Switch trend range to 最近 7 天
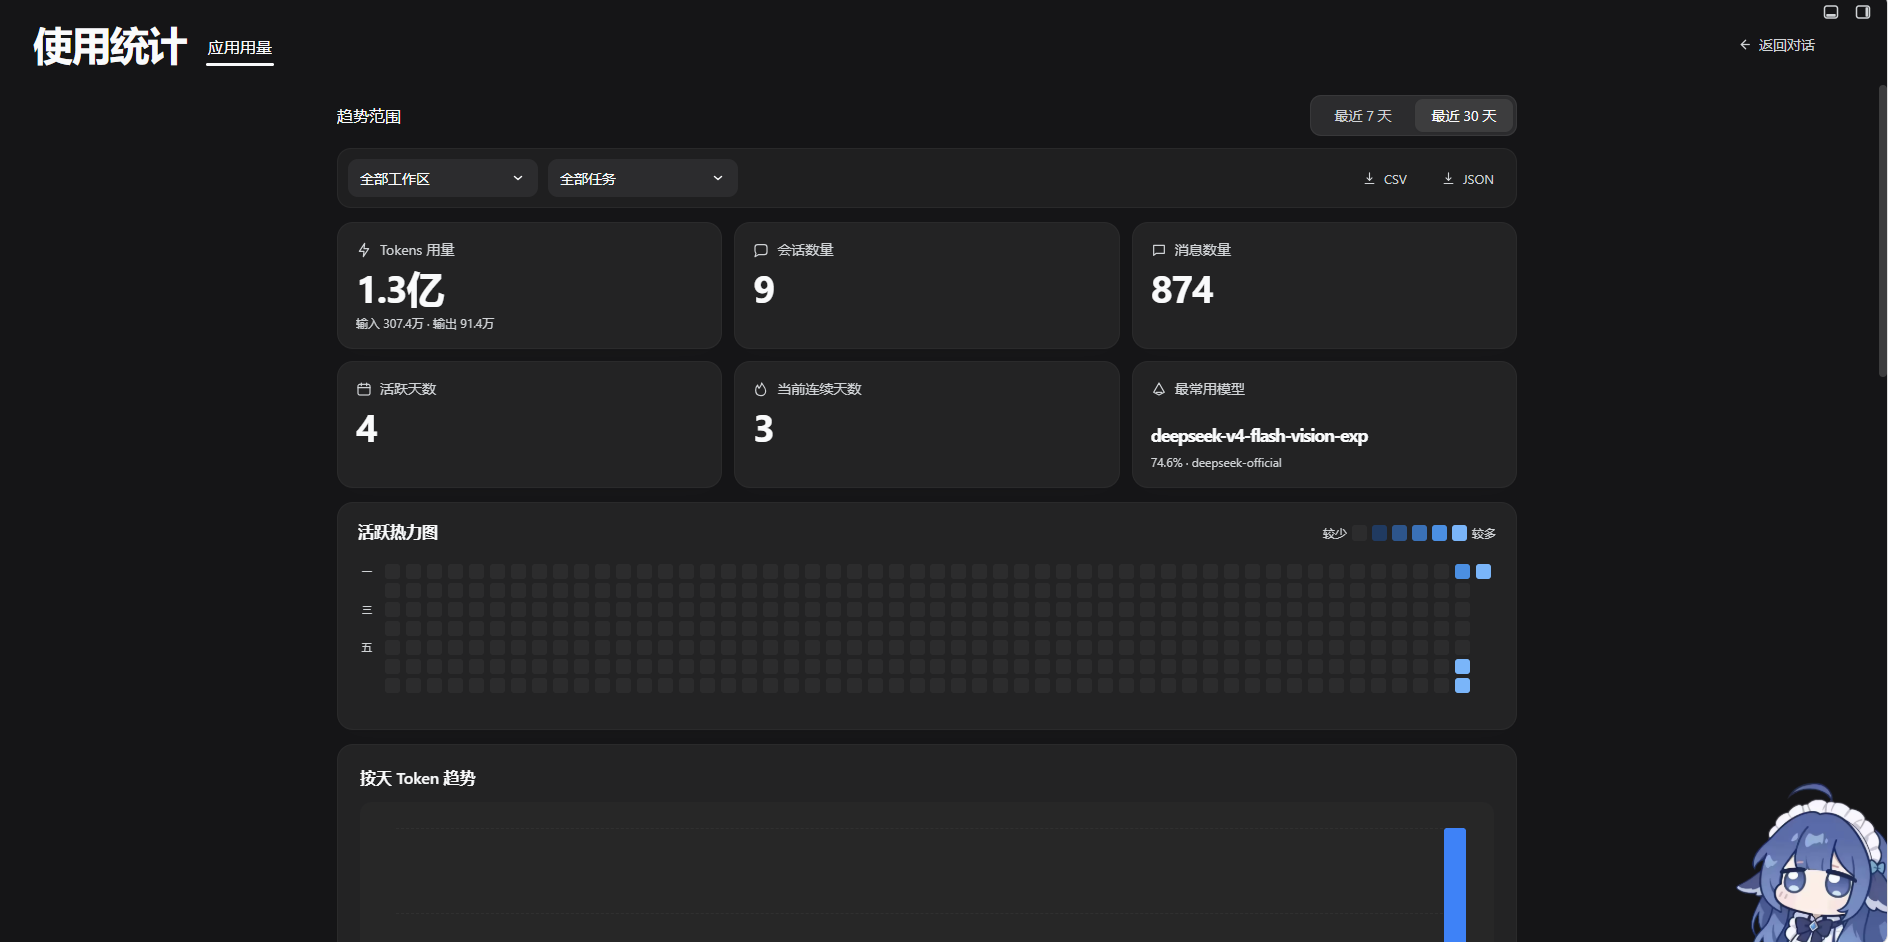This screenshot has width=1888, height=942. (x=1363, y=116)
